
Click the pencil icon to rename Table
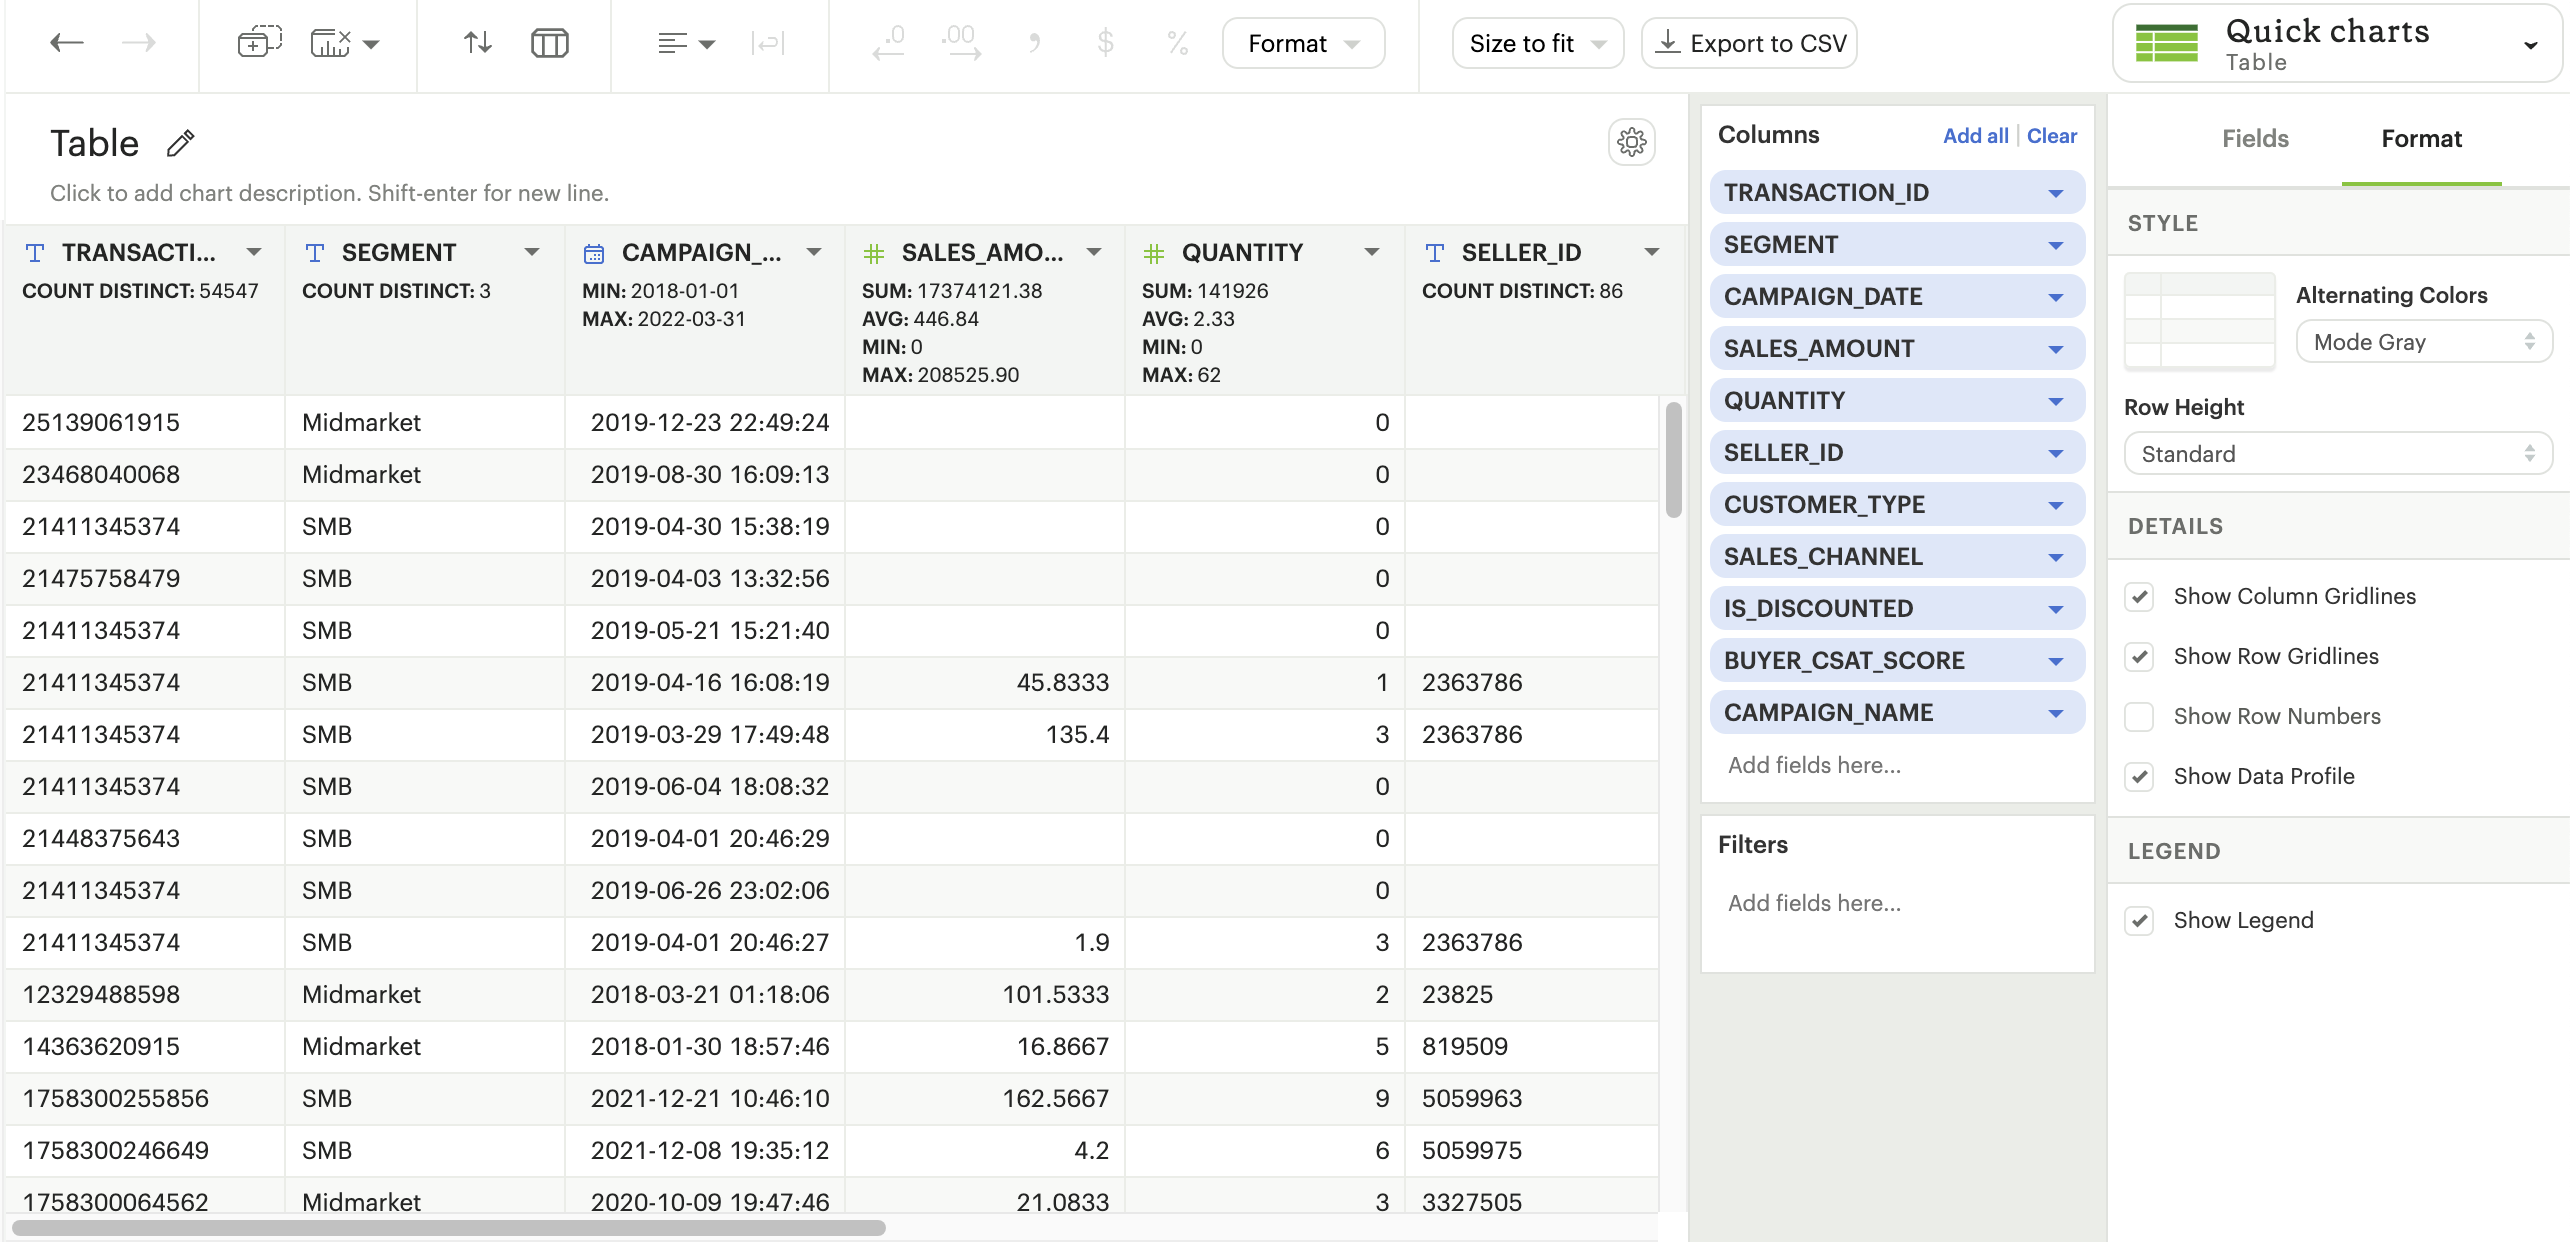(181, 143)
